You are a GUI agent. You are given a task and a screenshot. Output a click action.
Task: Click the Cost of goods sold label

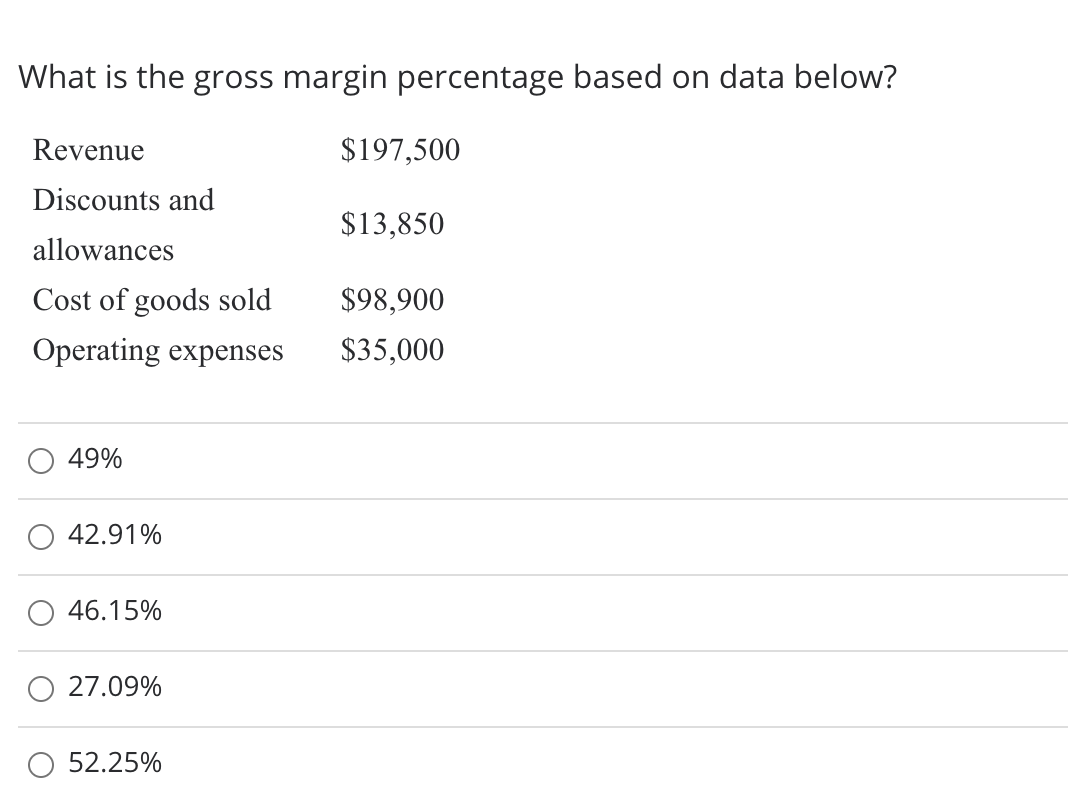click(x=152, y=300)
